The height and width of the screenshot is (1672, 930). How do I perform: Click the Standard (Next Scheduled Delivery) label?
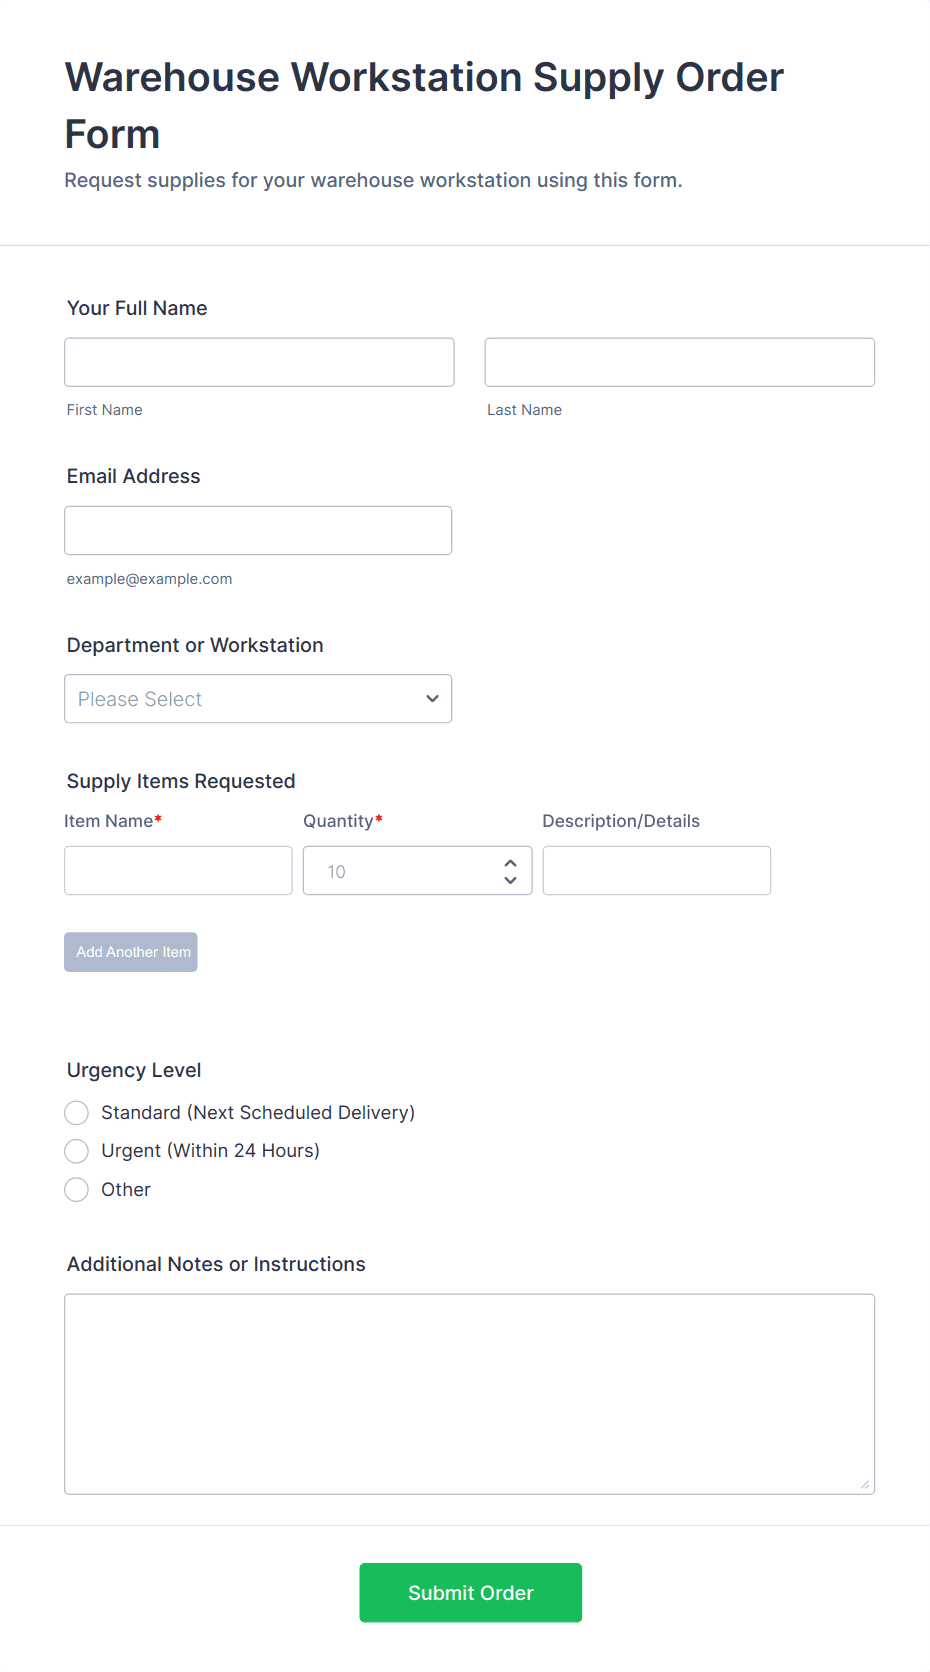(258, 1113)
